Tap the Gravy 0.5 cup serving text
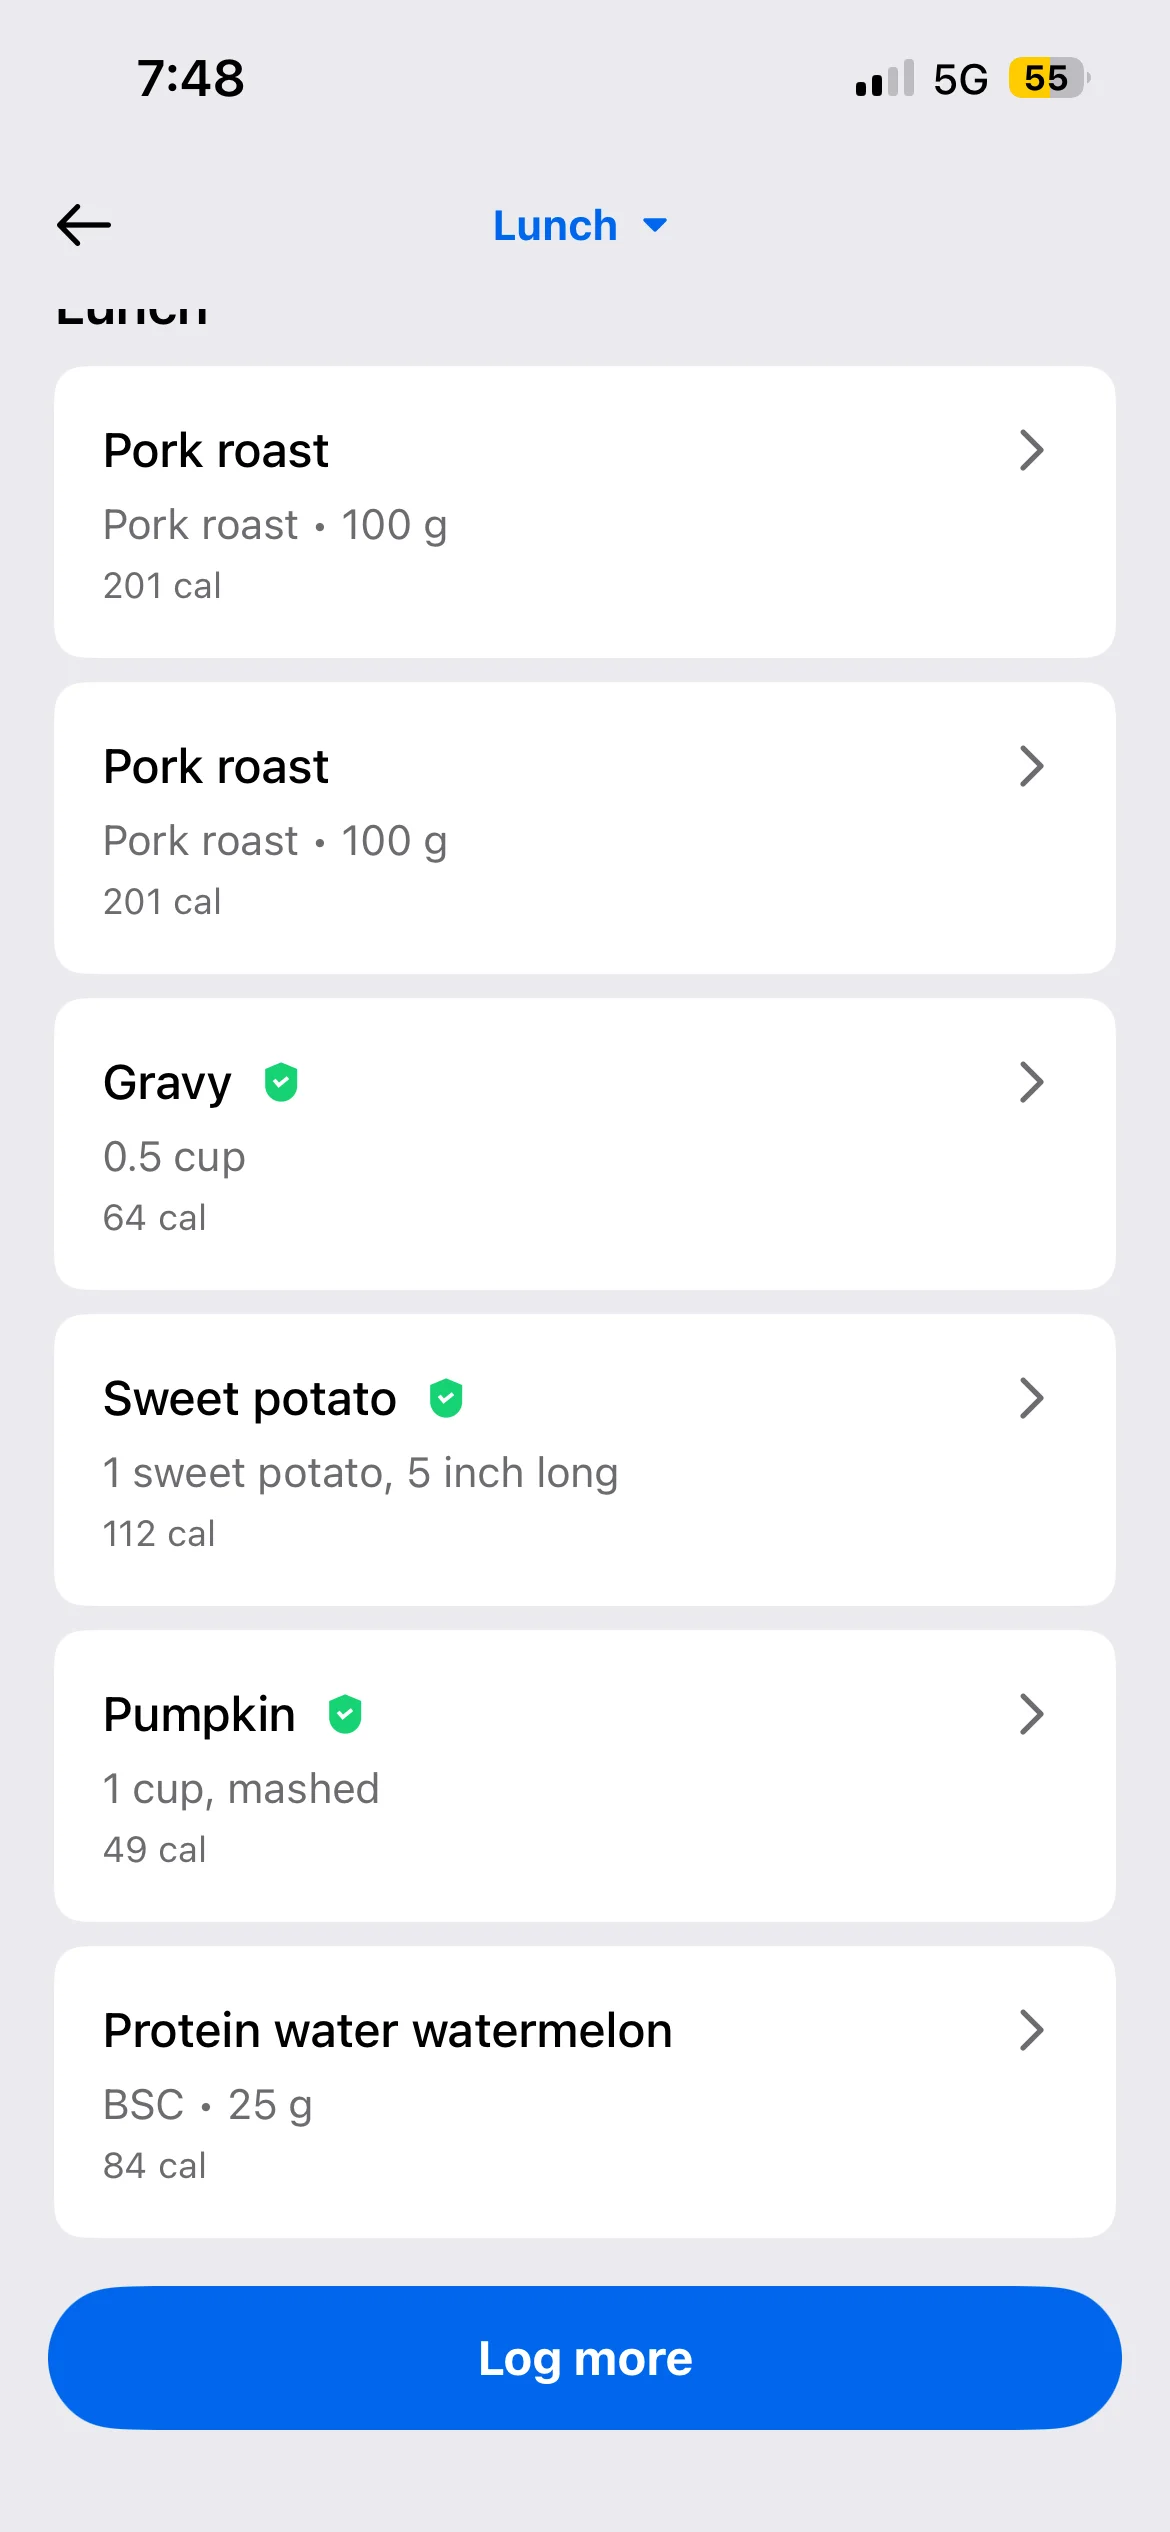 coord(174,1157)
